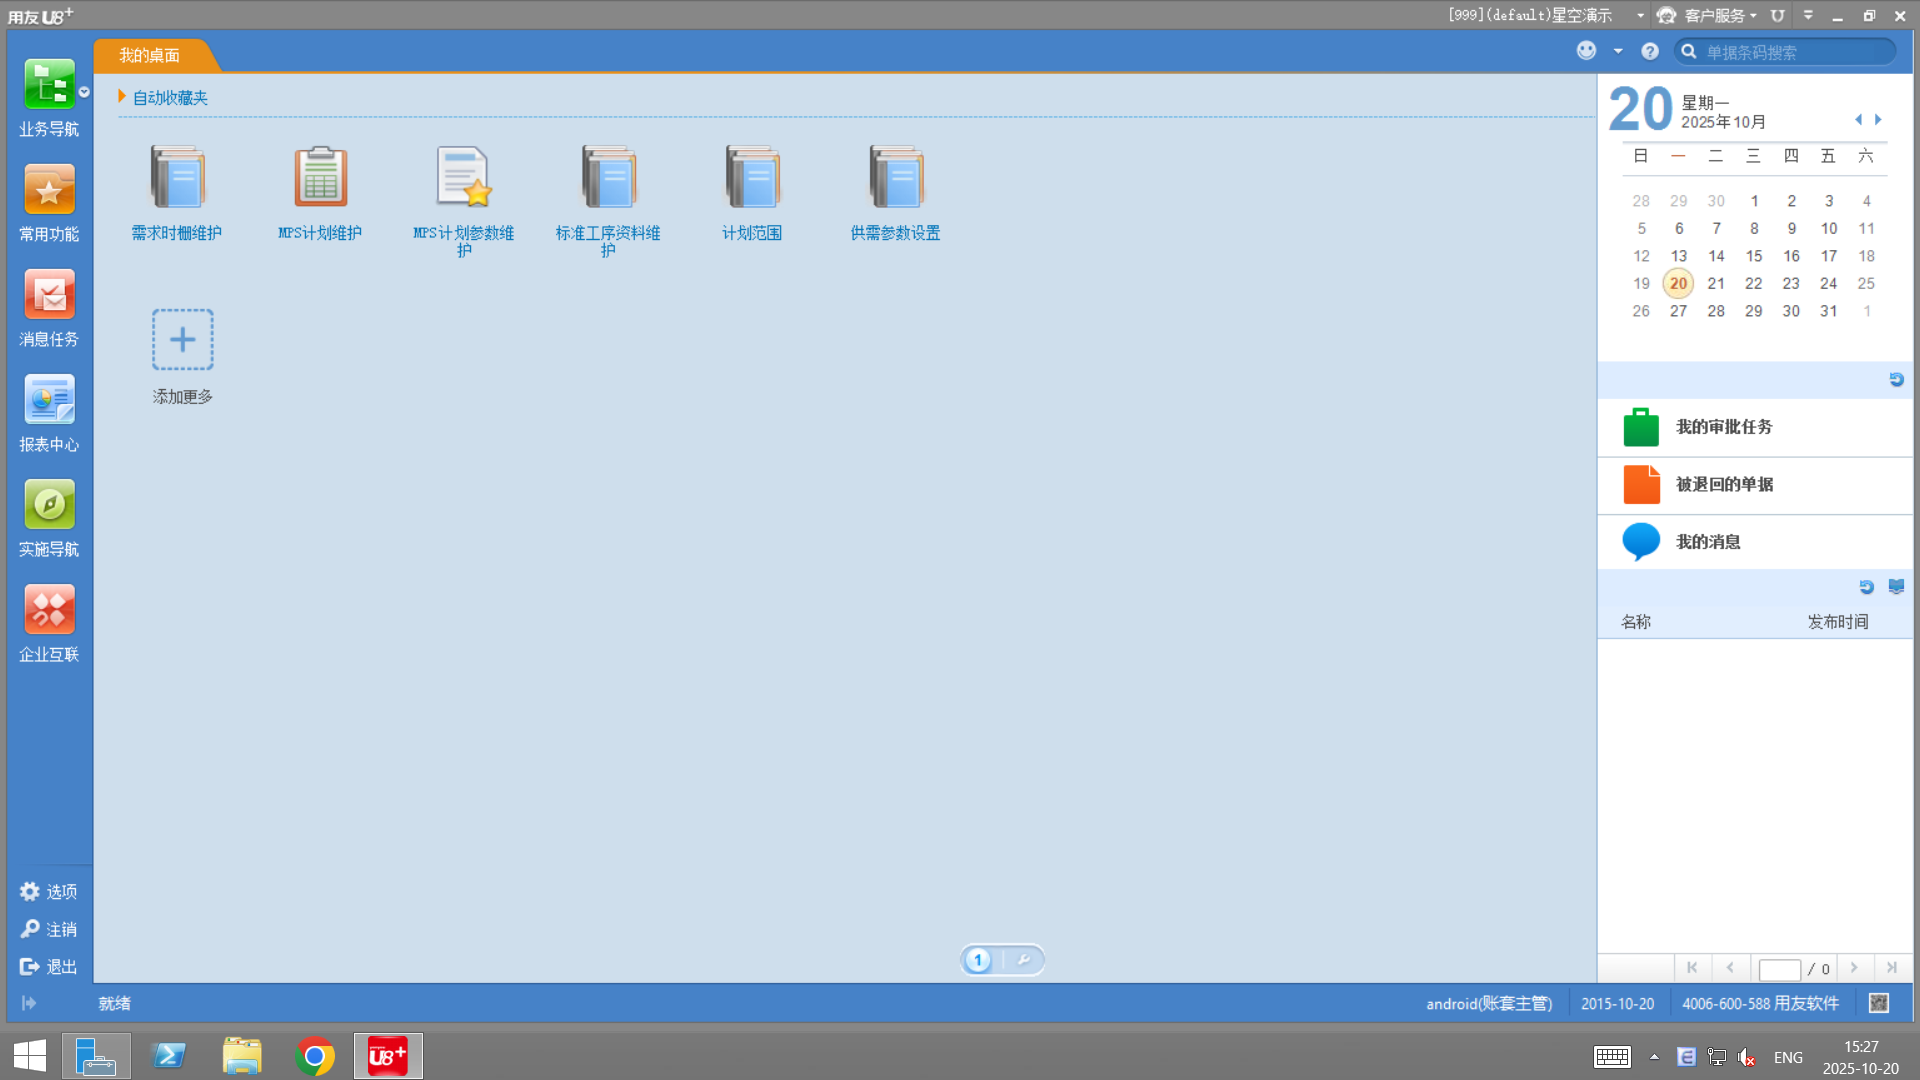Open the 客户服务 menu

click(1713, 15)
